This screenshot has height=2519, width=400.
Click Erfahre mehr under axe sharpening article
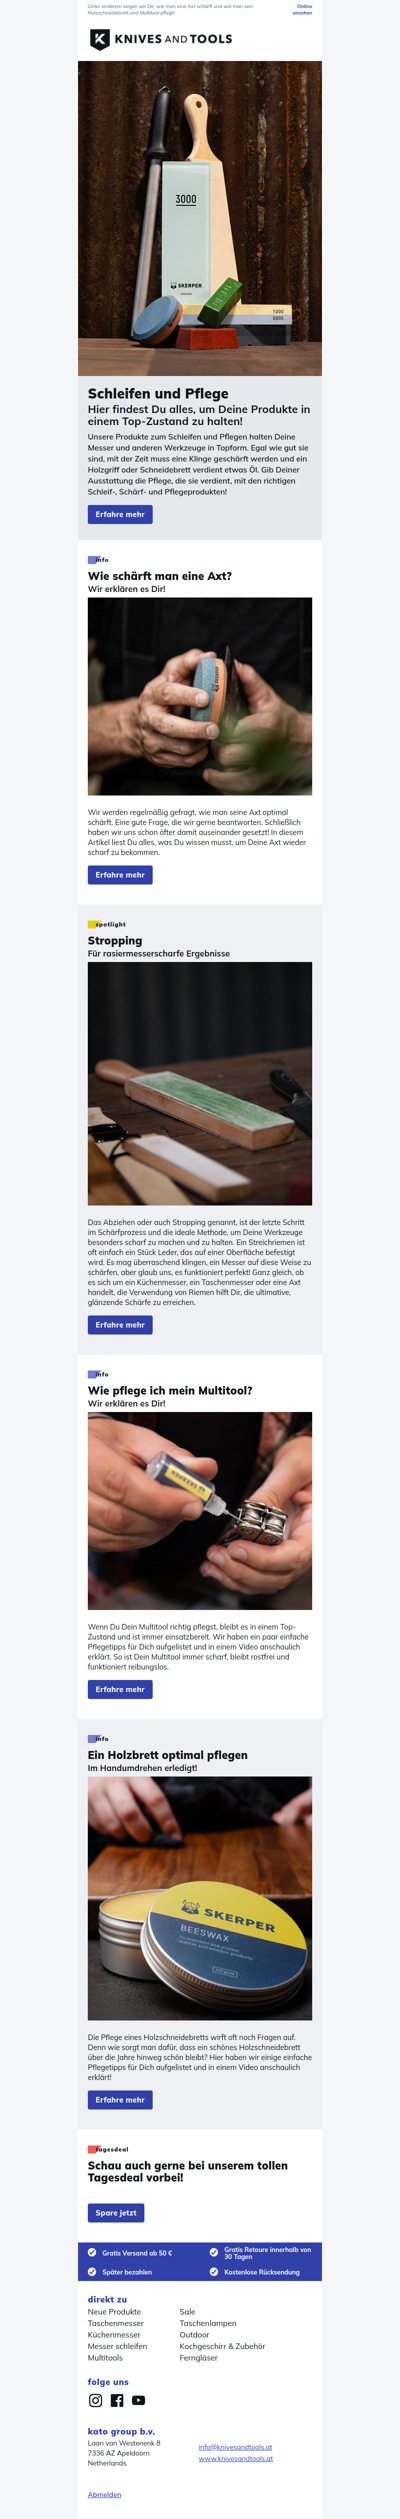[120, 874]
